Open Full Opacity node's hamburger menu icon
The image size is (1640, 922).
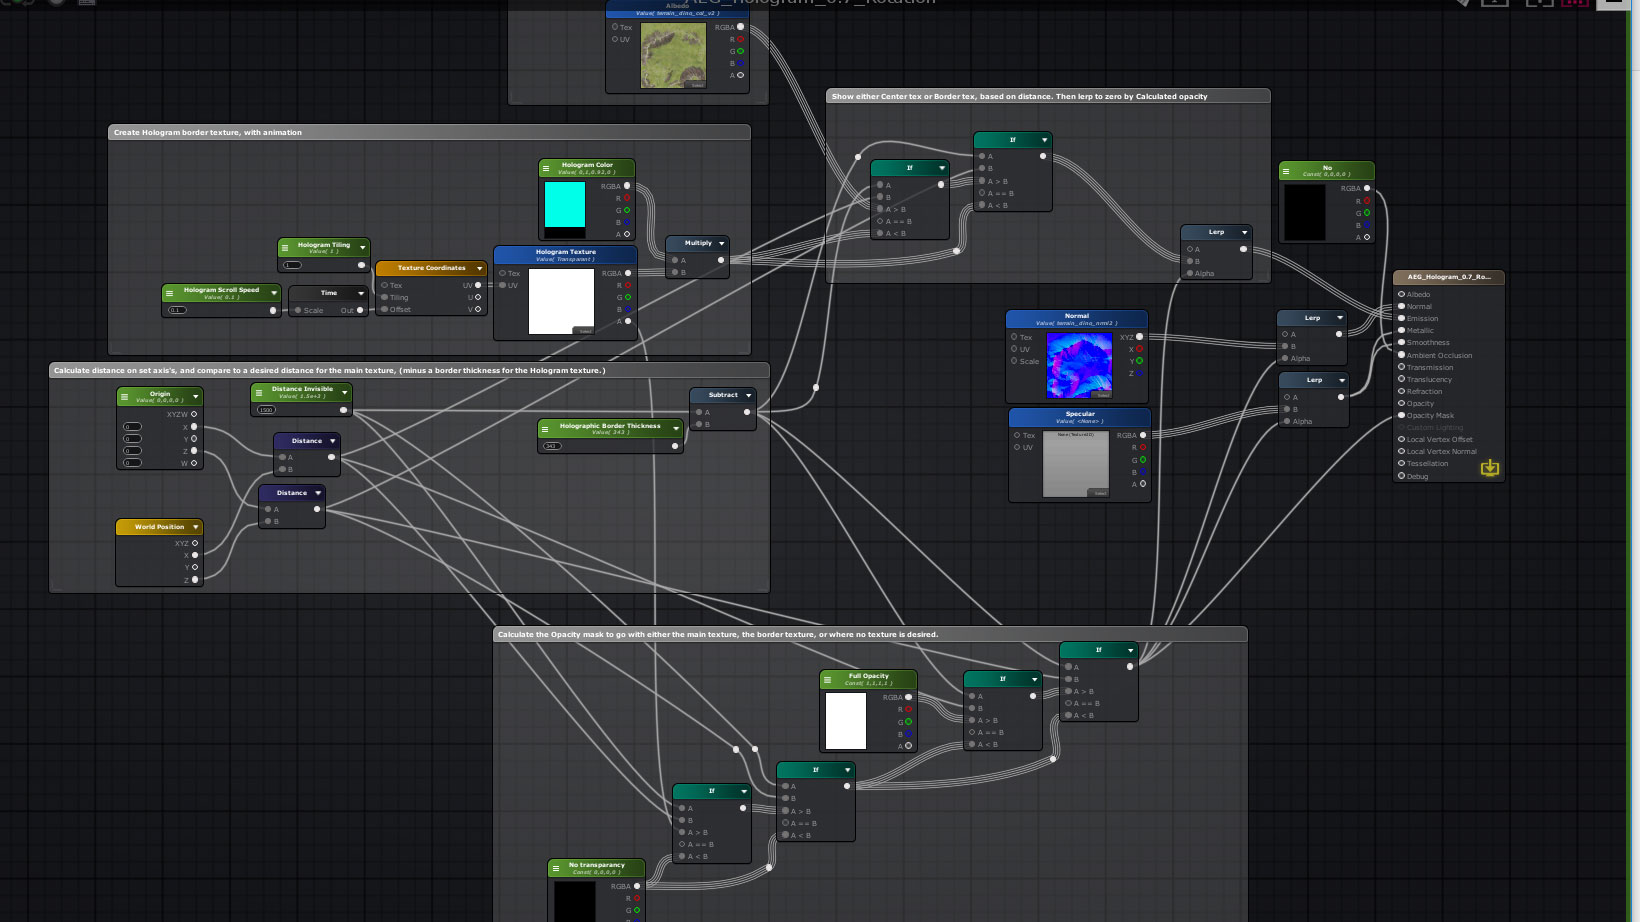[x=827, y=680]
